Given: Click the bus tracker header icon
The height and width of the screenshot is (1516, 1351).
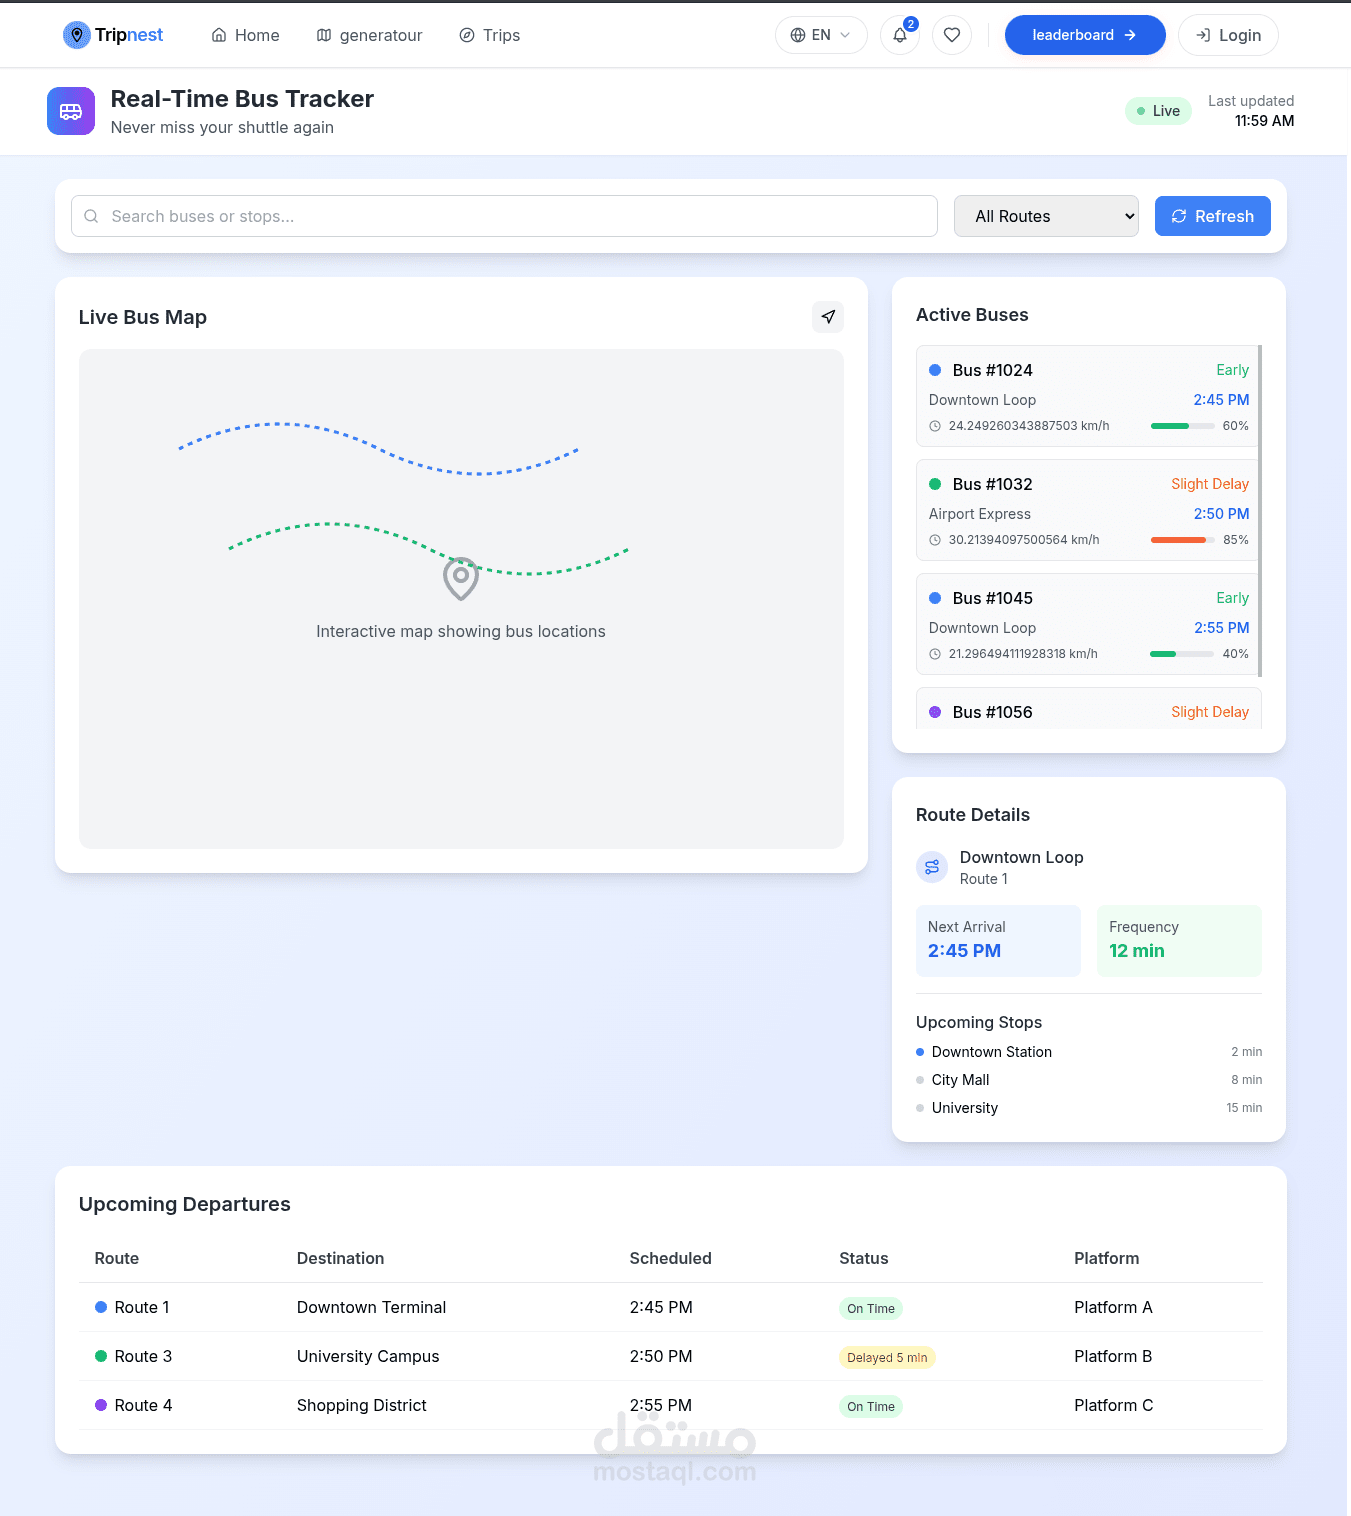Looking at the screenshot, I should [71, 111].
